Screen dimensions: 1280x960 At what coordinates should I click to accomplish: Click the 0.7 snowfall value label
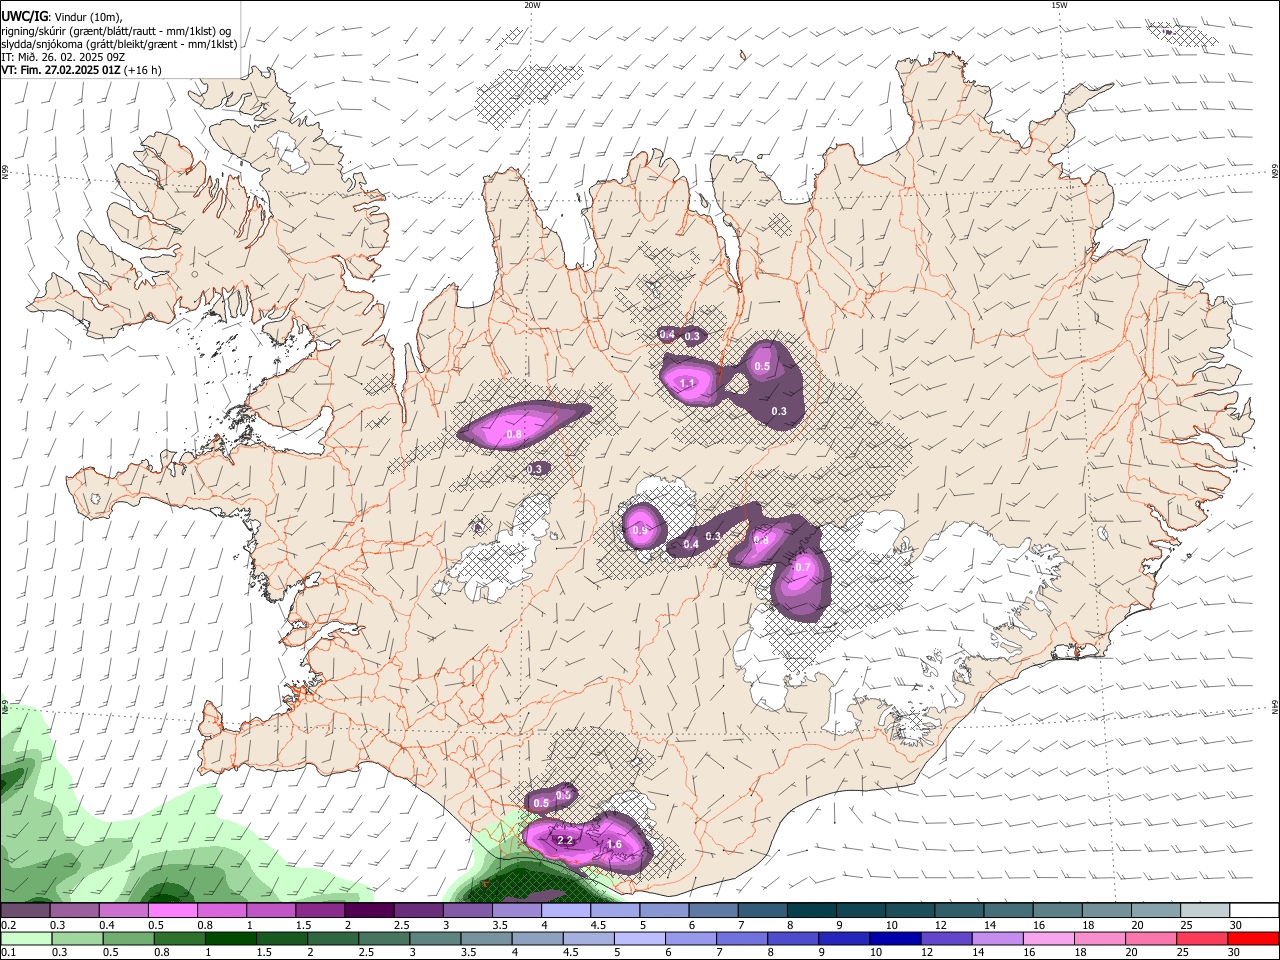[x=803, y=567]
